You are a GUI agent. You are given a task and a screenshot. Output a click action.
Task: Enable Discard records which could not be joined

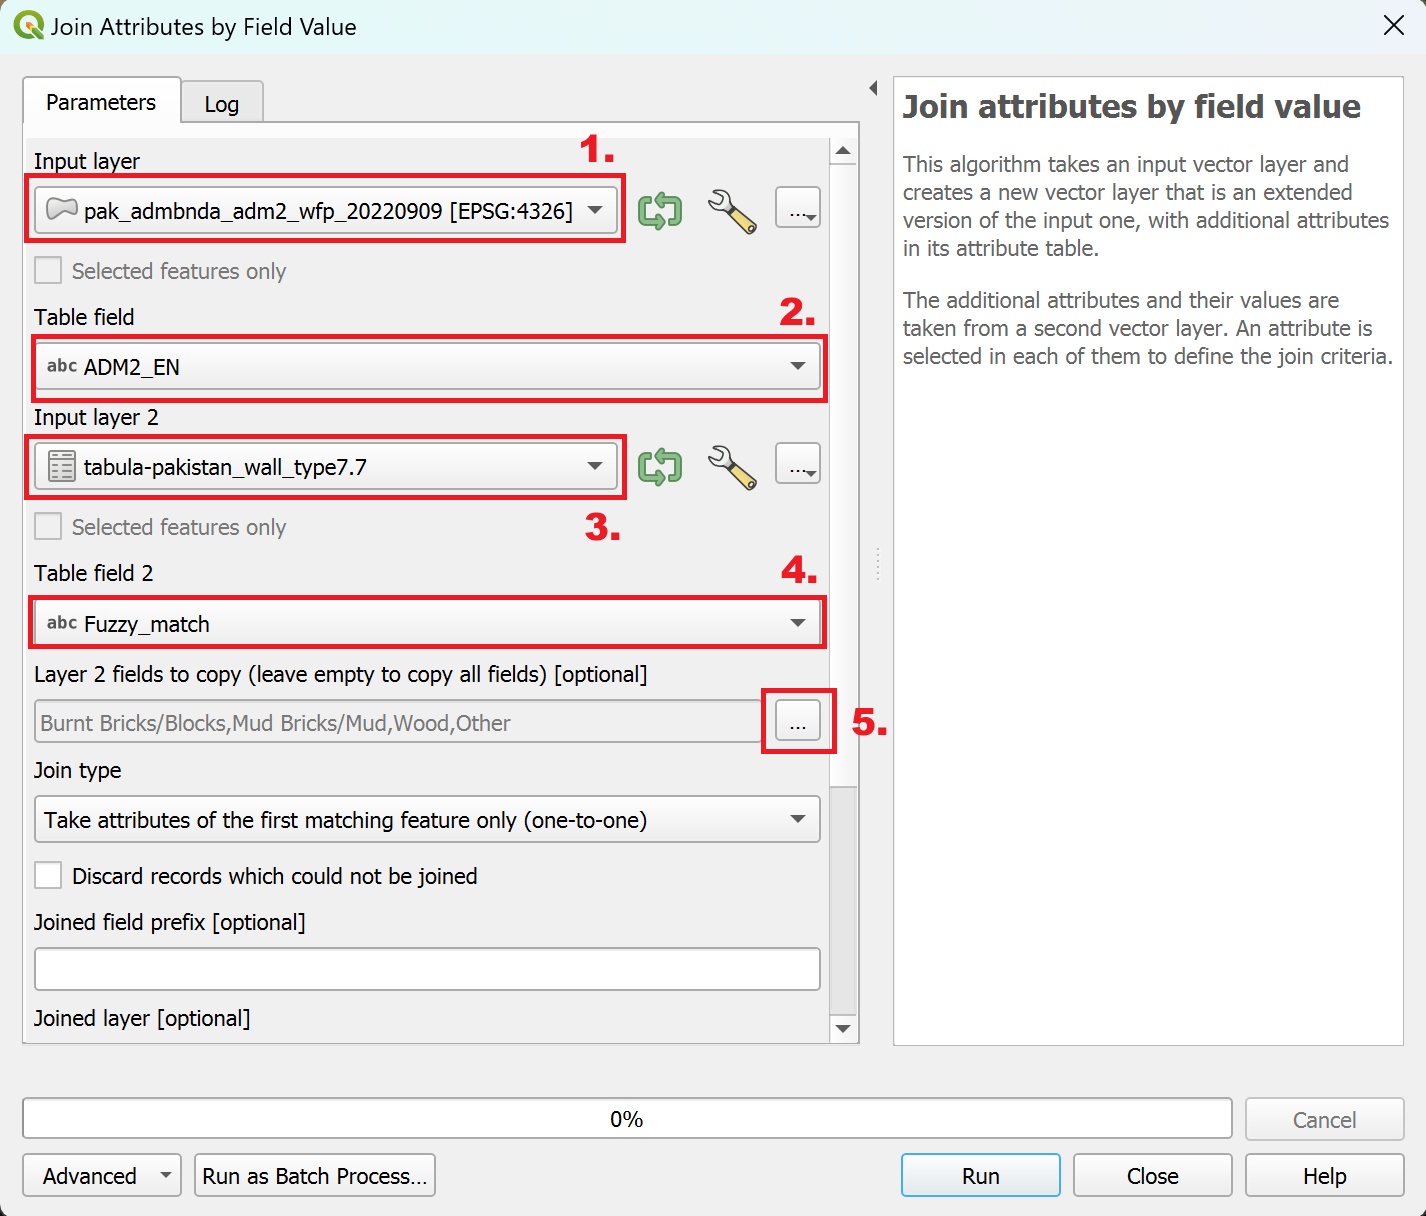pos(48,876)
